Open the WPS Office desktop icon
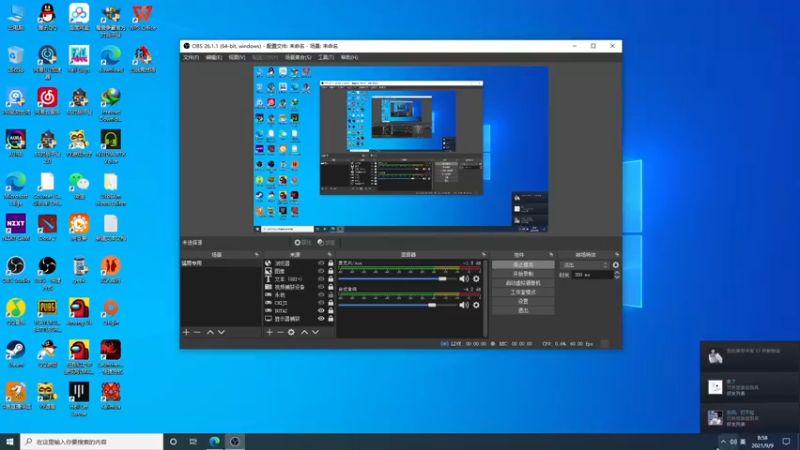This screenshot has height=450, width=800. pos(142,17)
